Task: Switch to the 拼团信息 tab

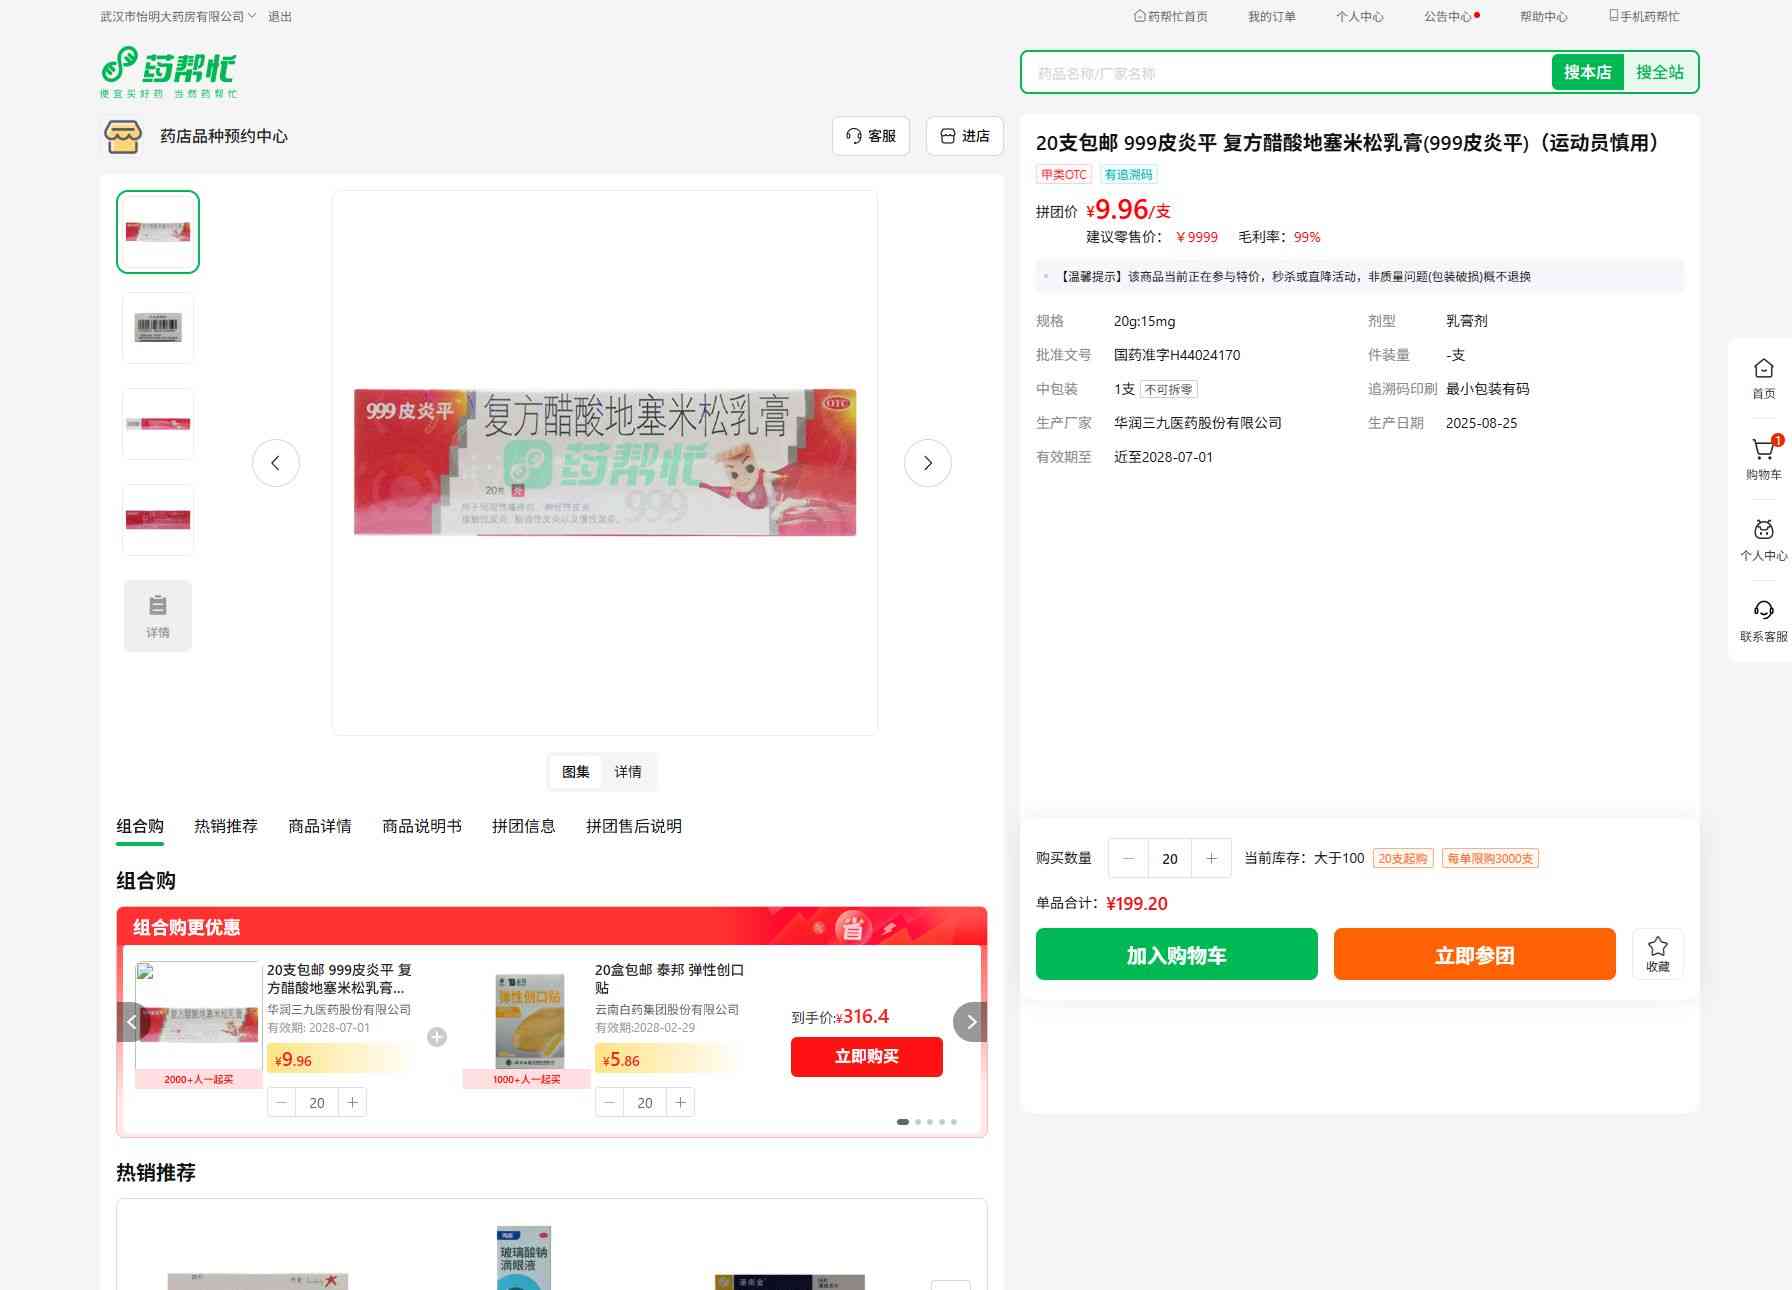Action: click(523, 826)
